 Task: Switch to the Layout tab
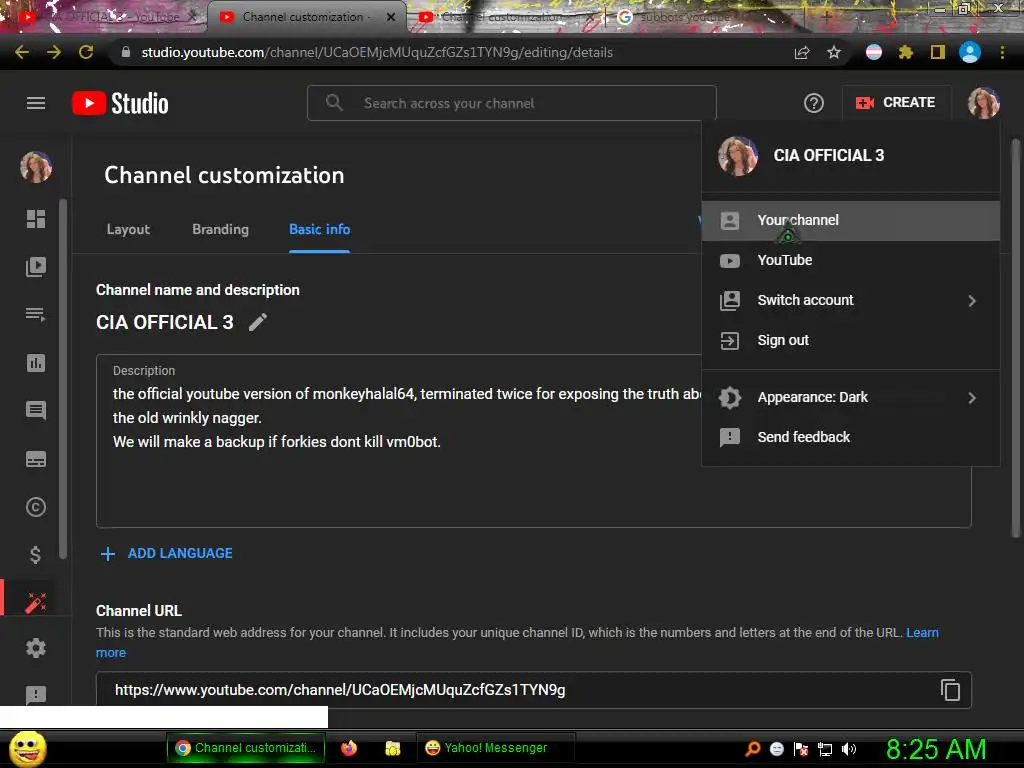(128, 229)
